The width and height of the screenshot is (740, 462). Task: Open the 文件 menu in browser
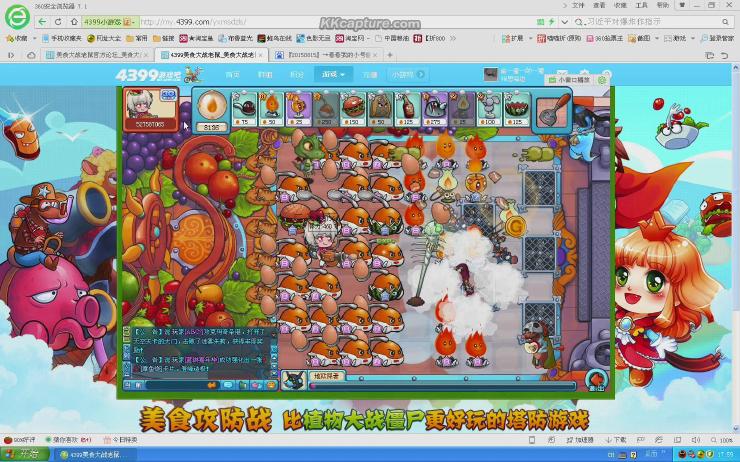(x=578, y=5)
